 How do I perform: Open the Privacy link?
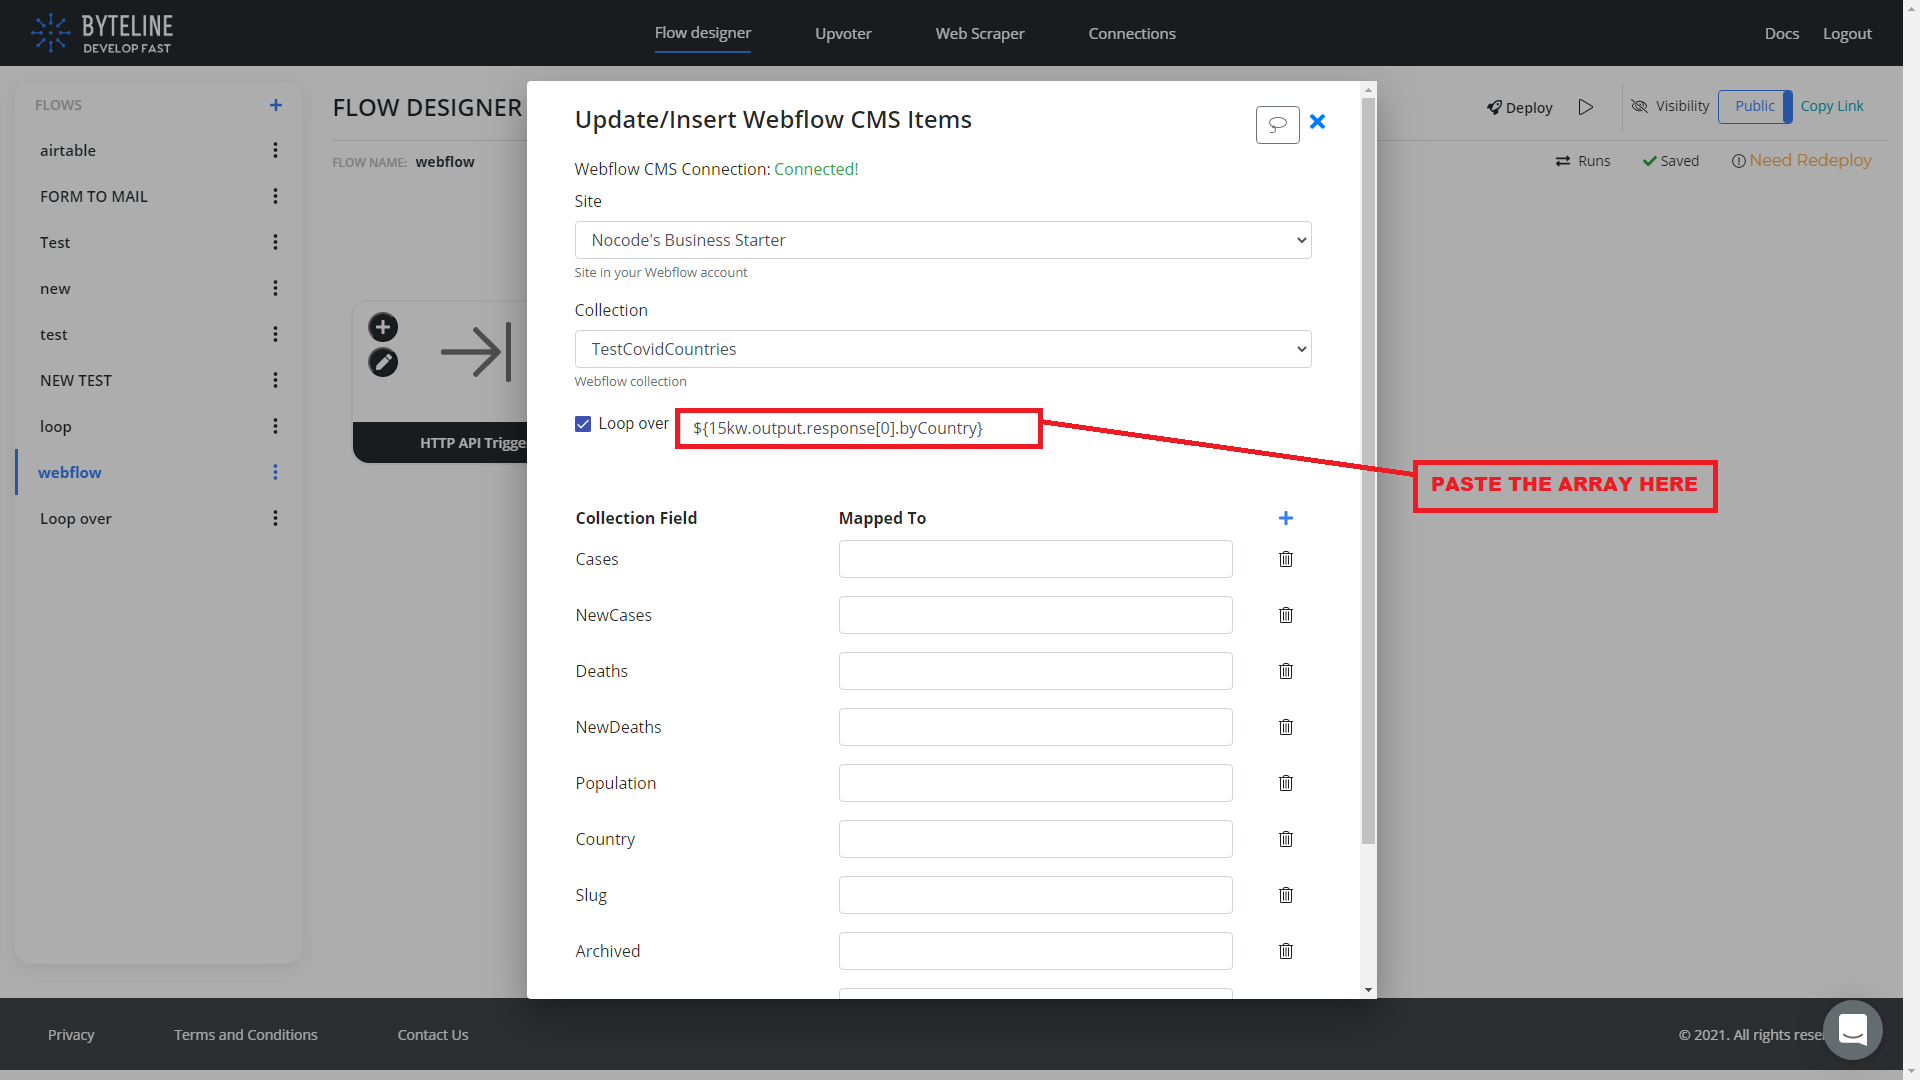(71, 1034)
